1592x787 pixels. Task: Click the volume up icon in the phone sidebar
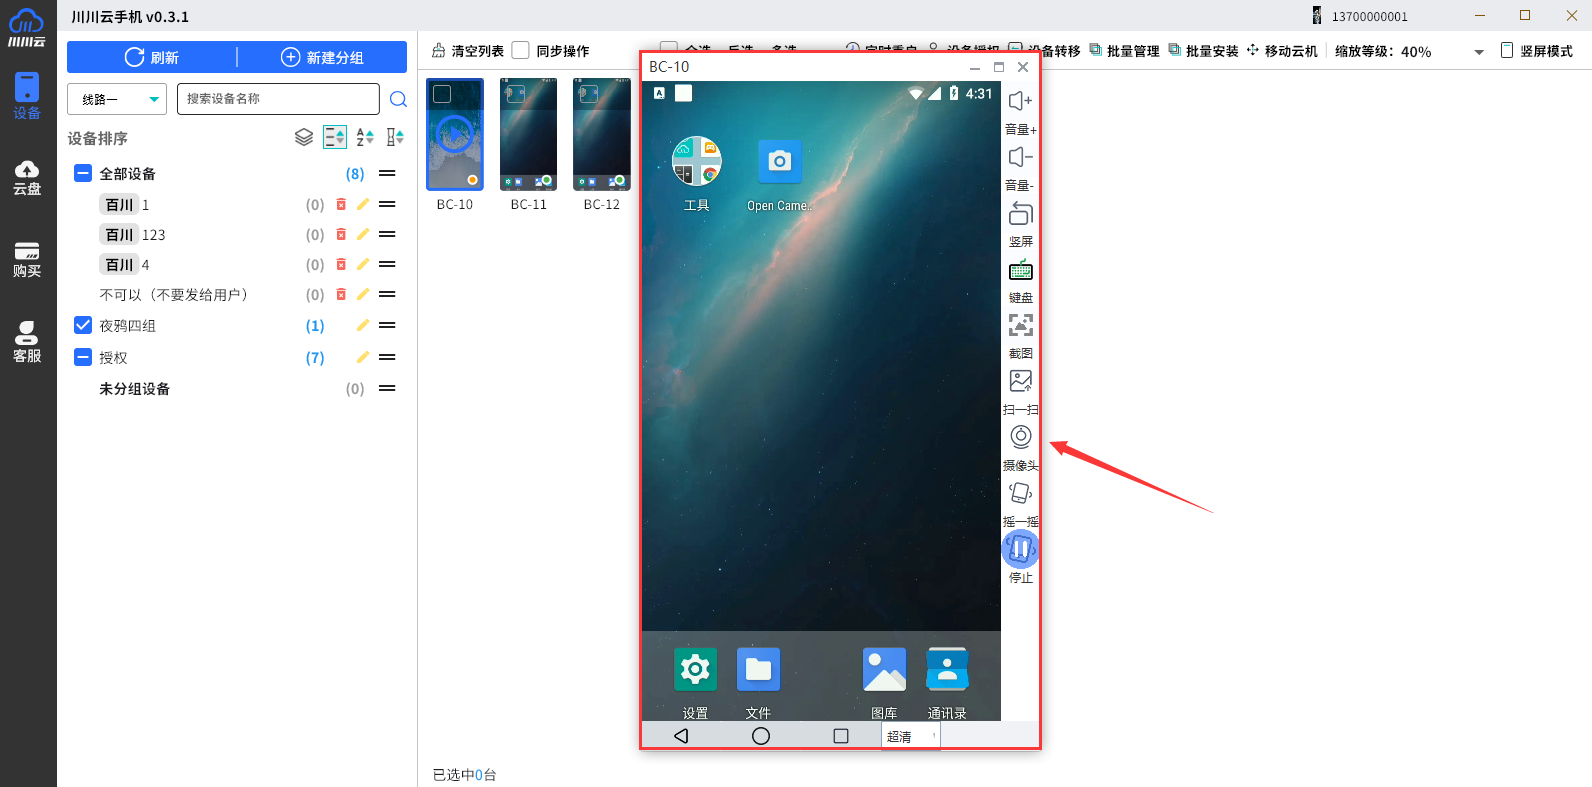click(x=1020, y=101)
